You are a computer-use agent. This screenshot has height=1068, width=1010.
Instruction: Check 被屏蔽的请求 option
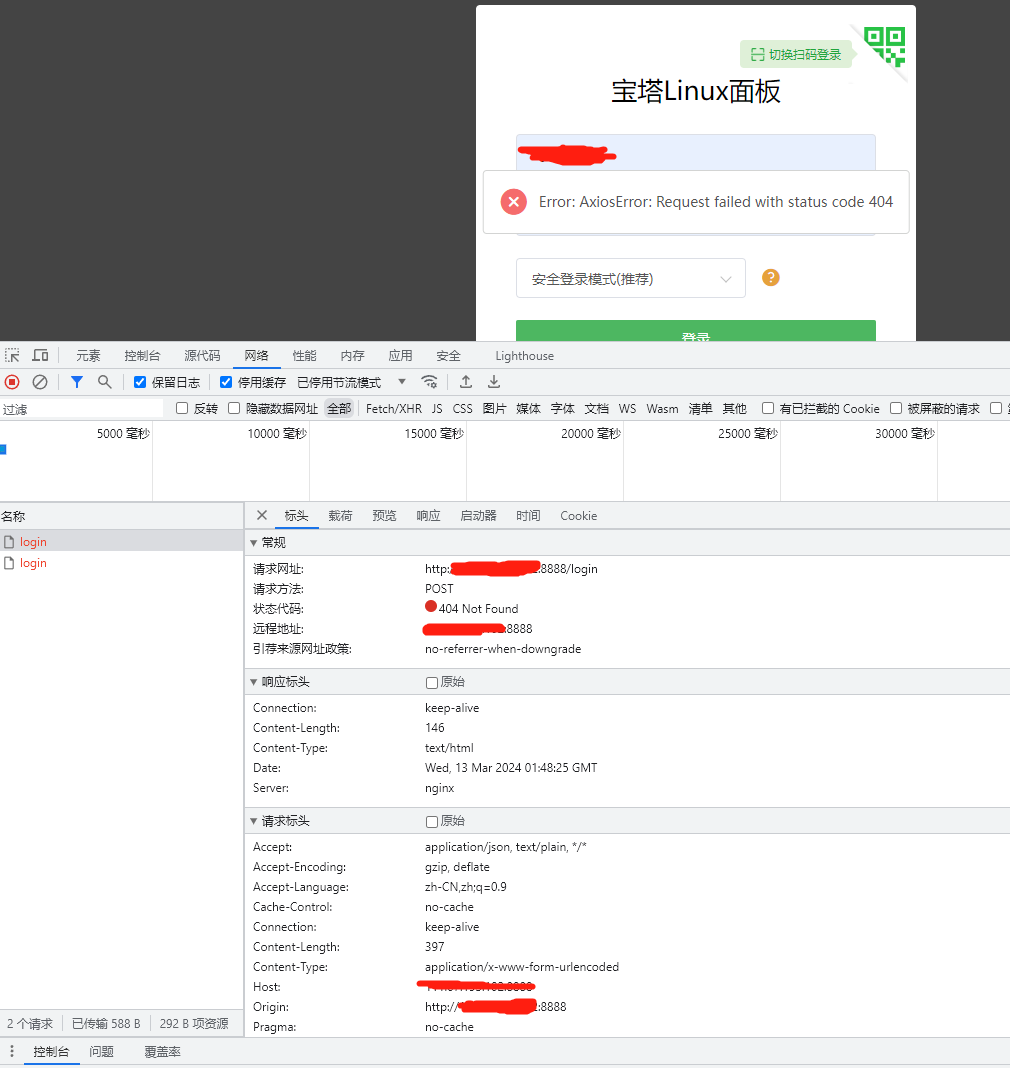pos(896,408)
